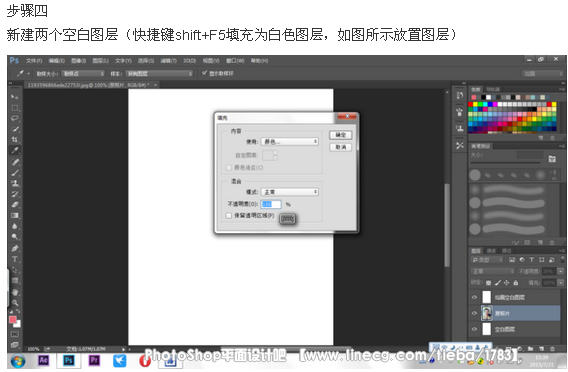Select the Blur tool

pyautogui.click(x=14, y=226)
